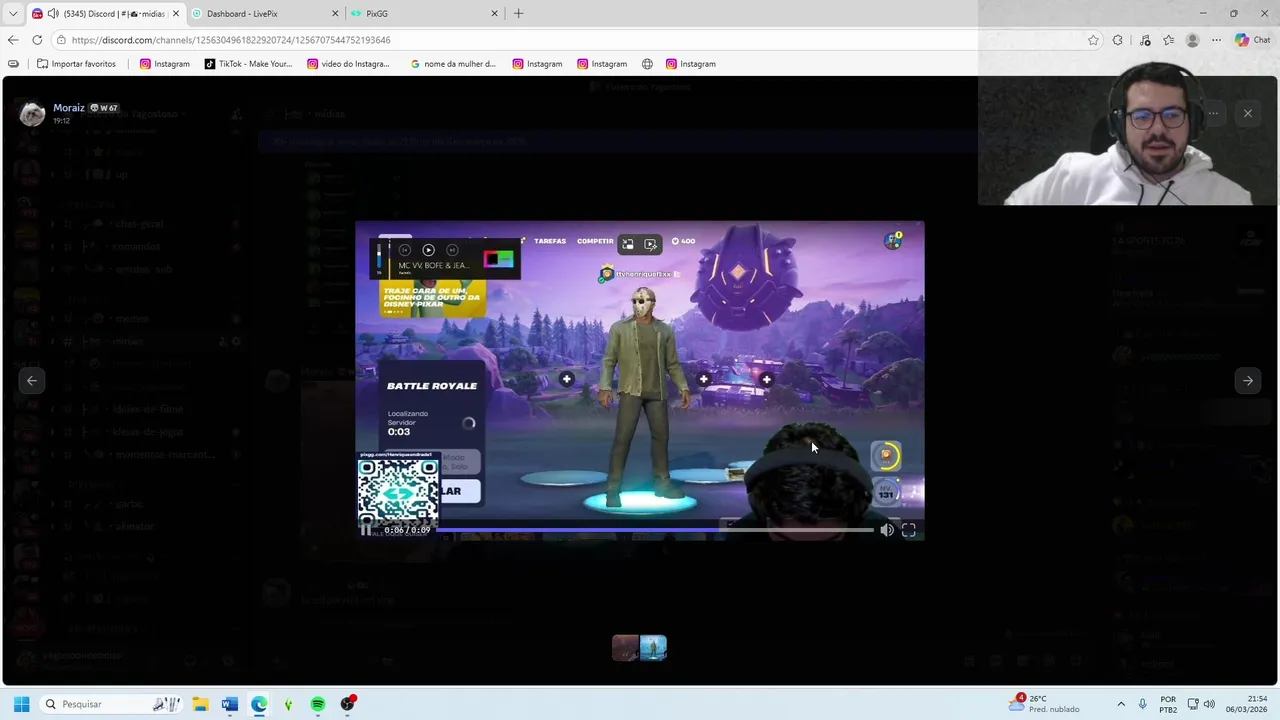Go back to the previous page
The width and height of the screenshot is (1280, 720).
[x=13, y=40]
